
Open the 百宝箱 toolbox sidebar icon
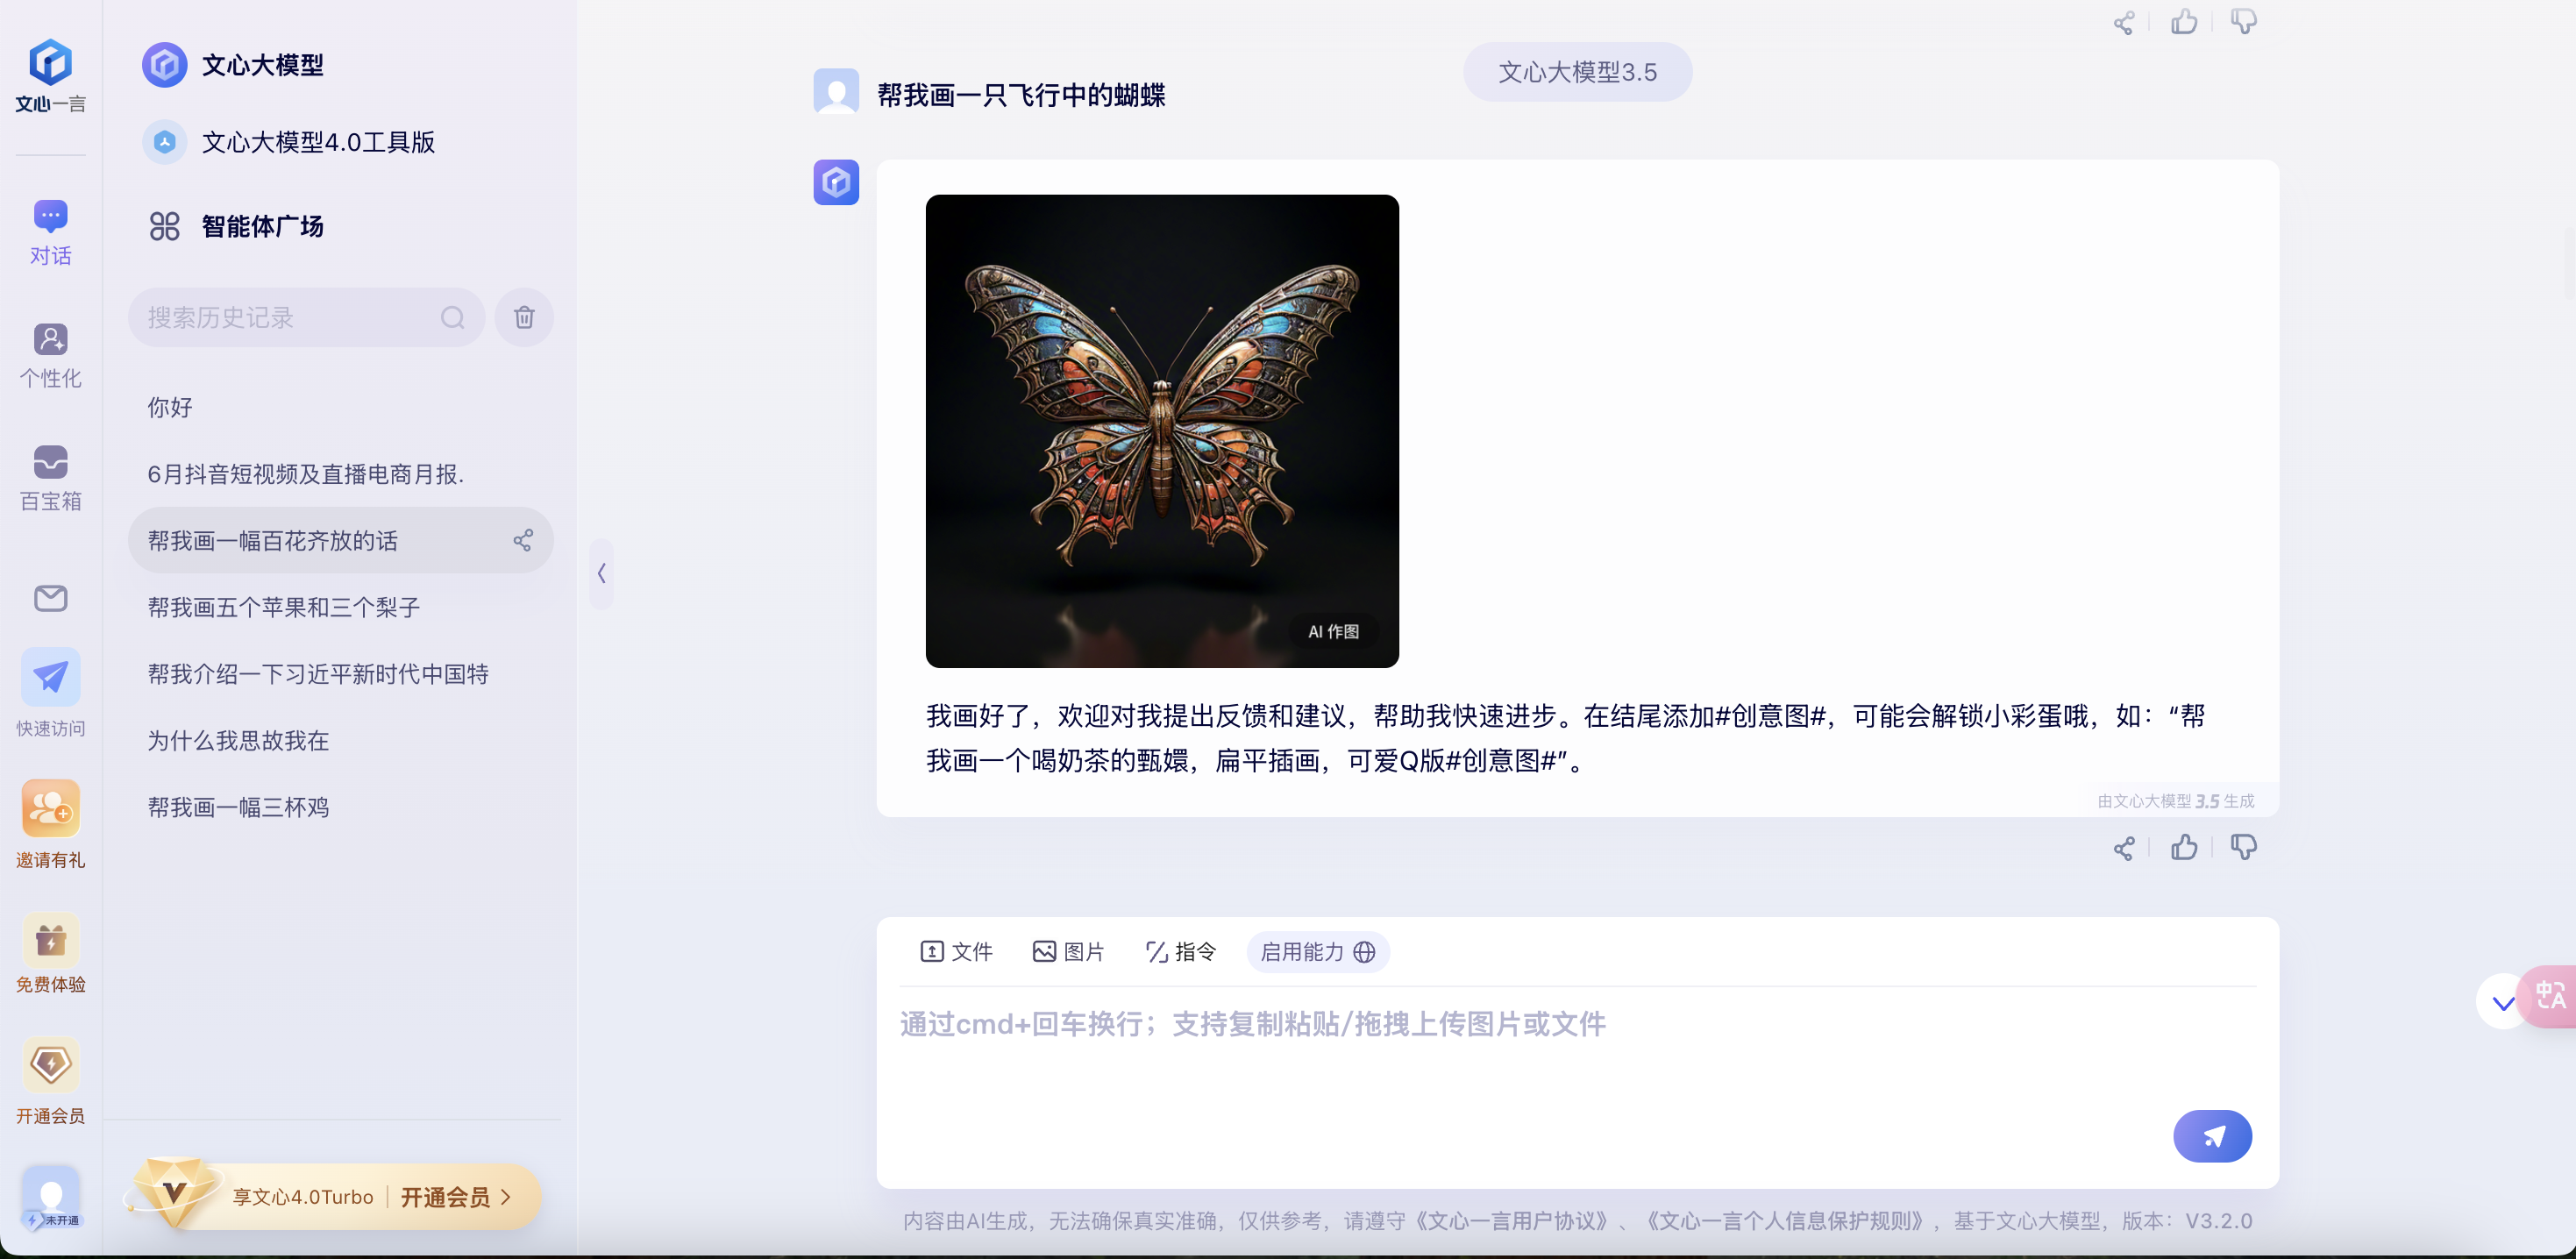point(50,477)
